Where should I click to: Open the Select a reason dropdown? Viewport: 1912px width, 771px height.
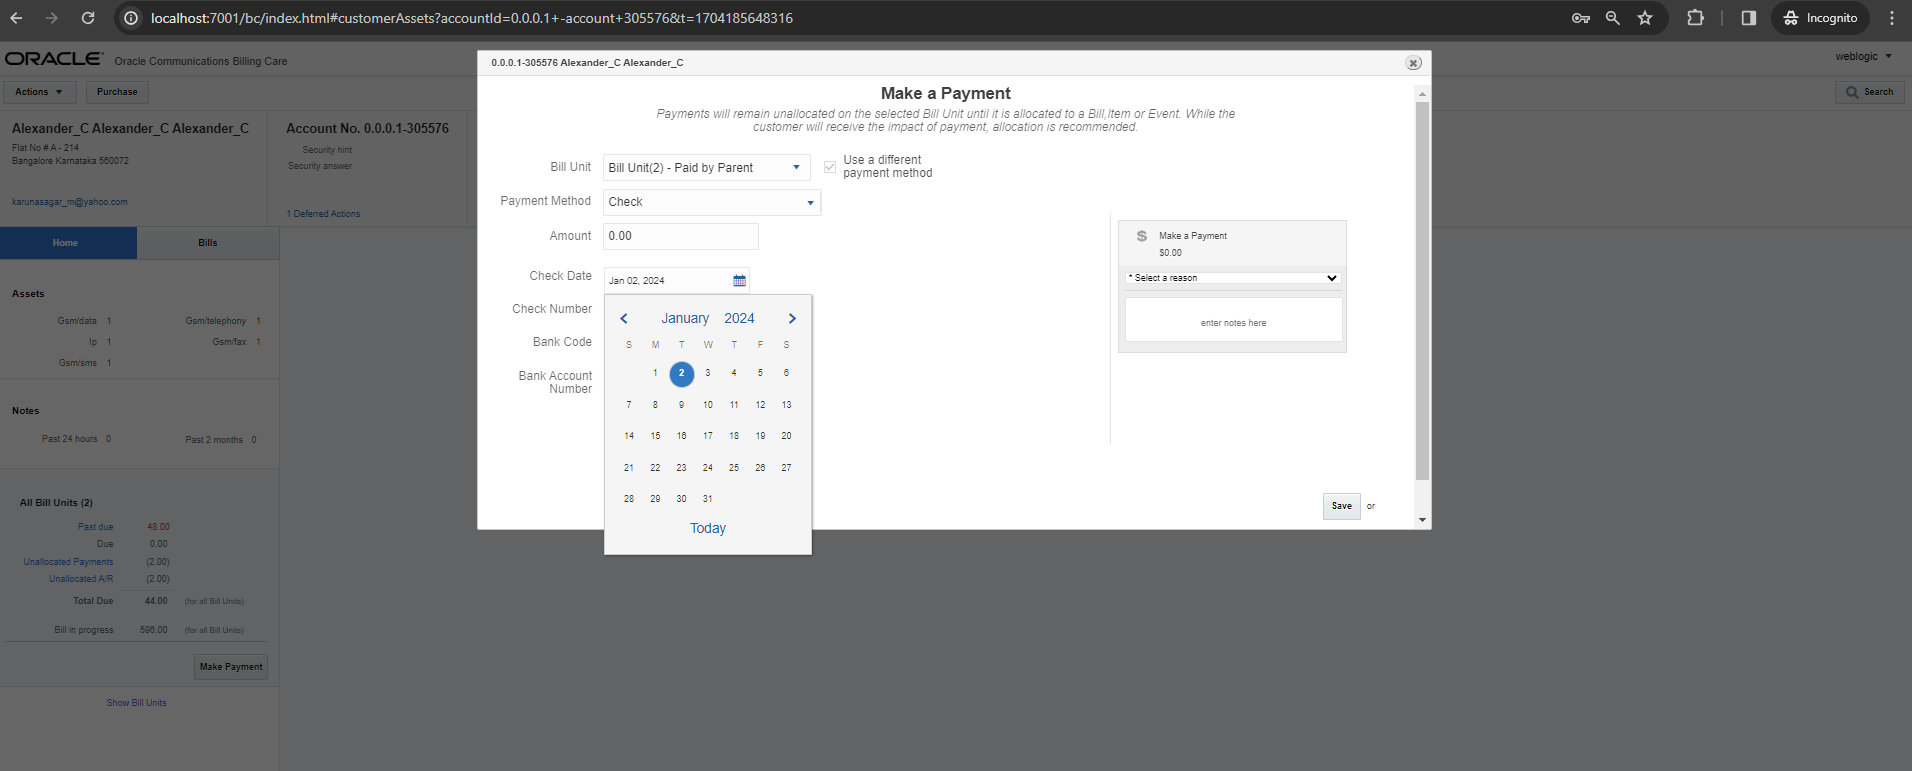(1233, 278)
